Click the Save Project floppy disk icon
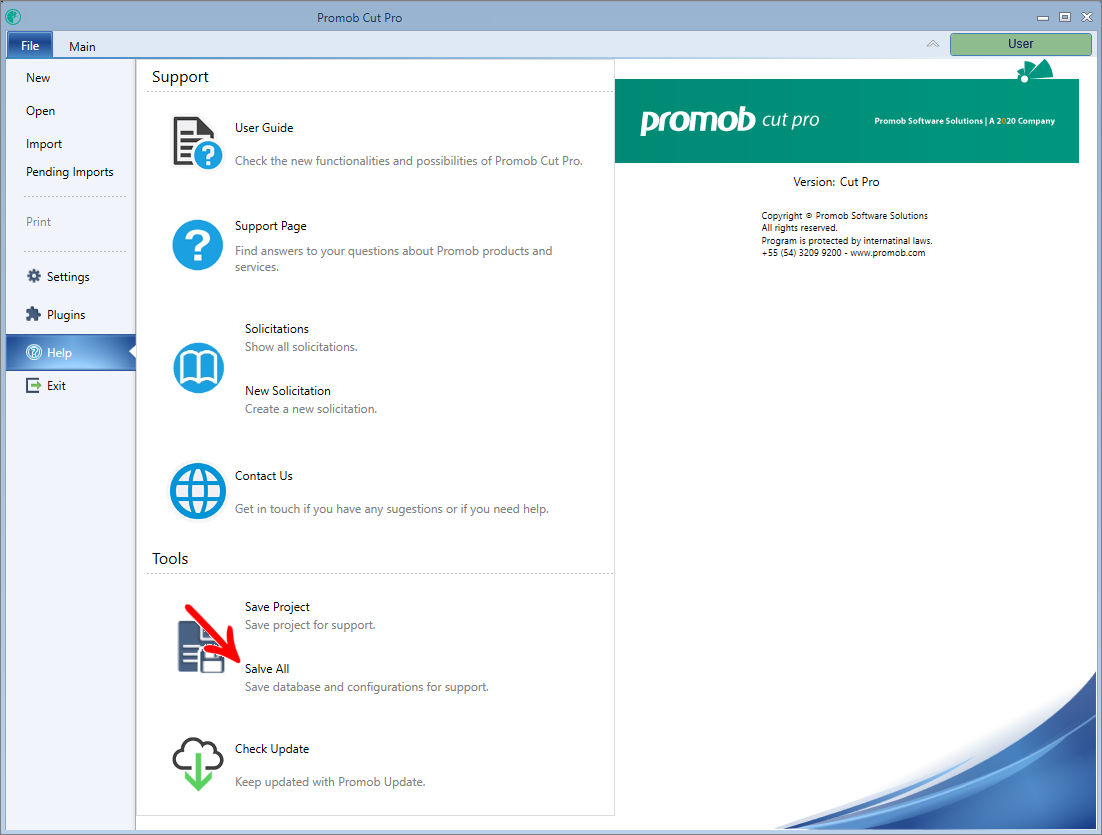This screenshot has height=835, width=1102. (201, 647)
